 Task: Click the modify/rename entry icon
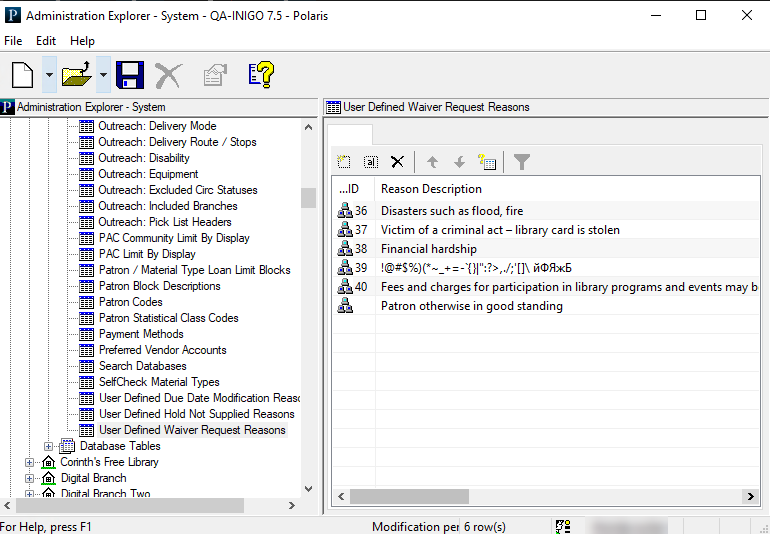371,162
